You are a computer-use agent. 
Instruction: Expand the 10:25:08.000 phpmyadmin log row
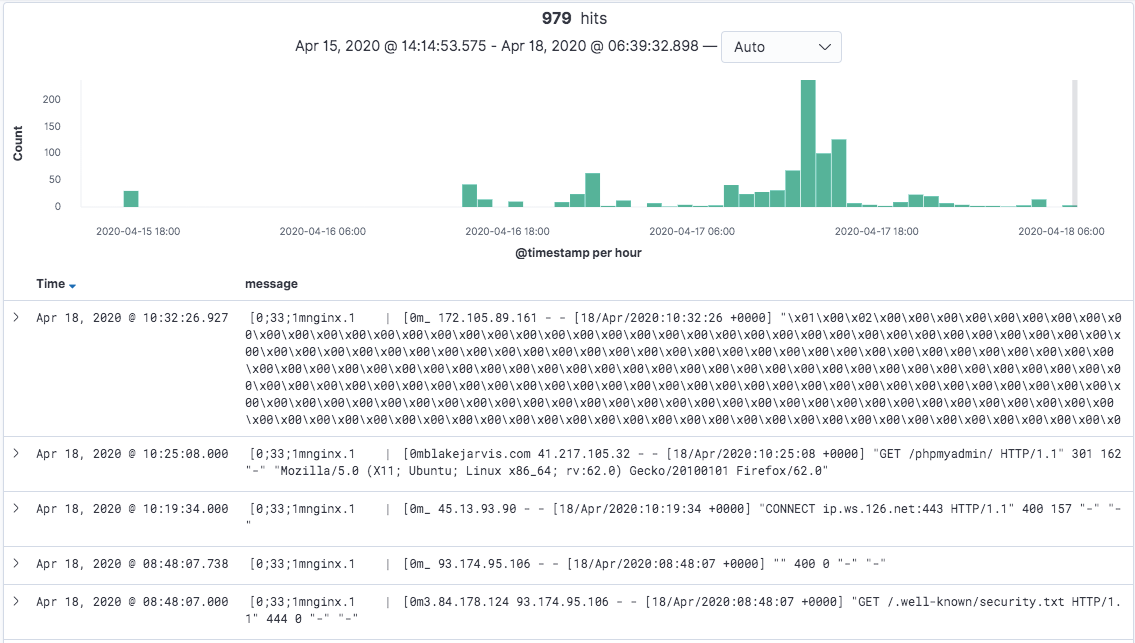coord(16,453)
